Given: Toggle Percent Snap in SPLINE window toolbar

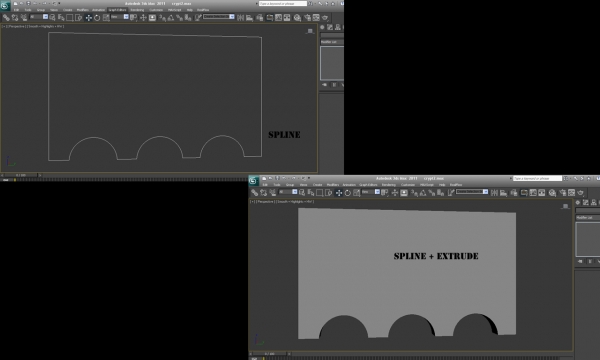Looking at the screenshot, I should click(180, 17).
